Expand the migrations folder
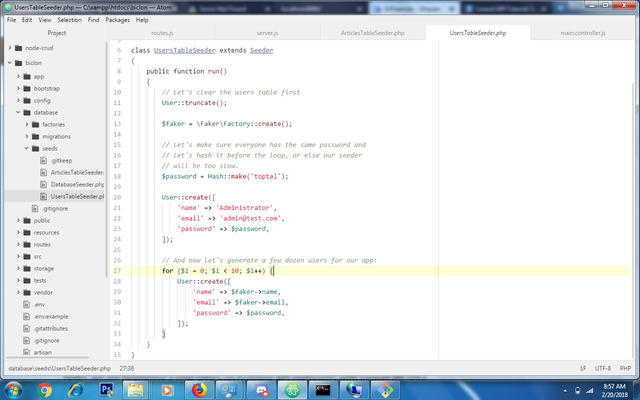 (x=27, y=136)
